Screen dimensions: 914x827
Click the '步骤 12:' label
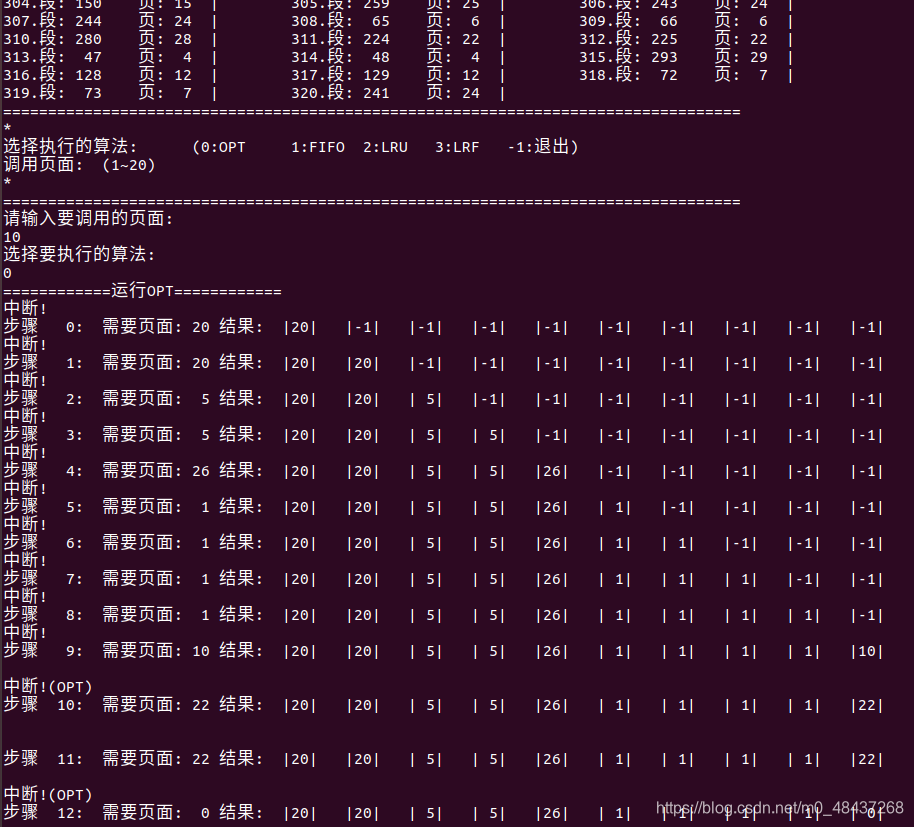point(43,813)
